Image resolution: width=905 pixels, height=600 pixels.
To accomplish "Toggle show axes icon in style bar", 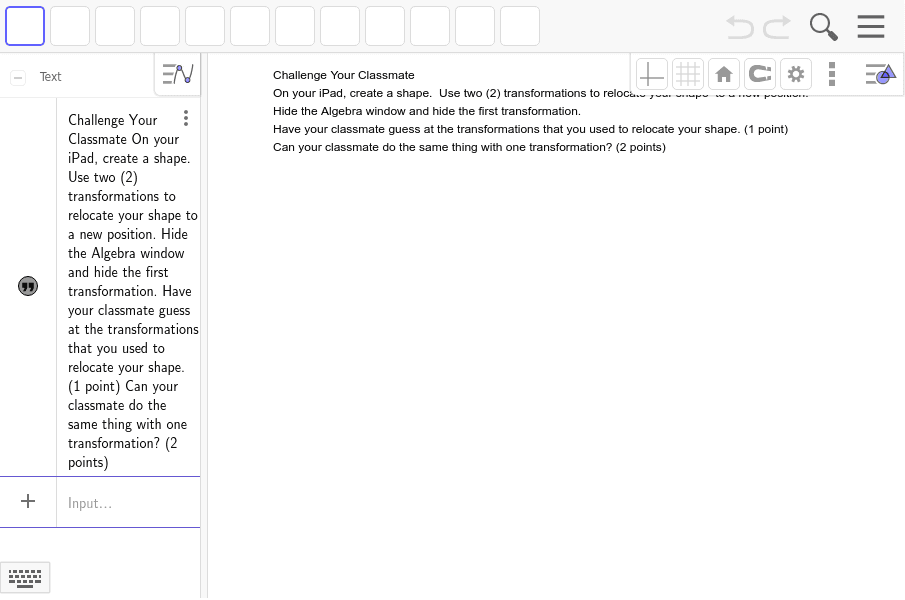I will coord(652,74).
